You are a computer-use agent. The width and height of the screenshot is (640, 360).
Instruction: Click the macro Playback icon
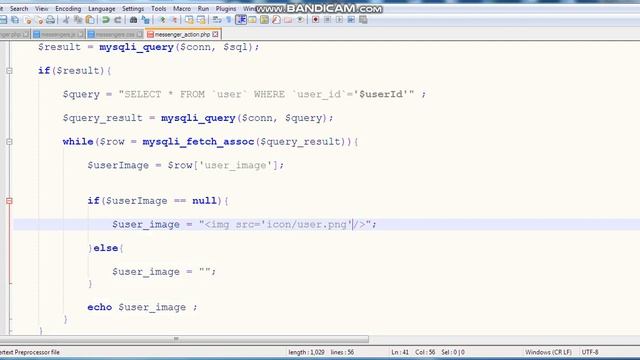pos(339,20)
